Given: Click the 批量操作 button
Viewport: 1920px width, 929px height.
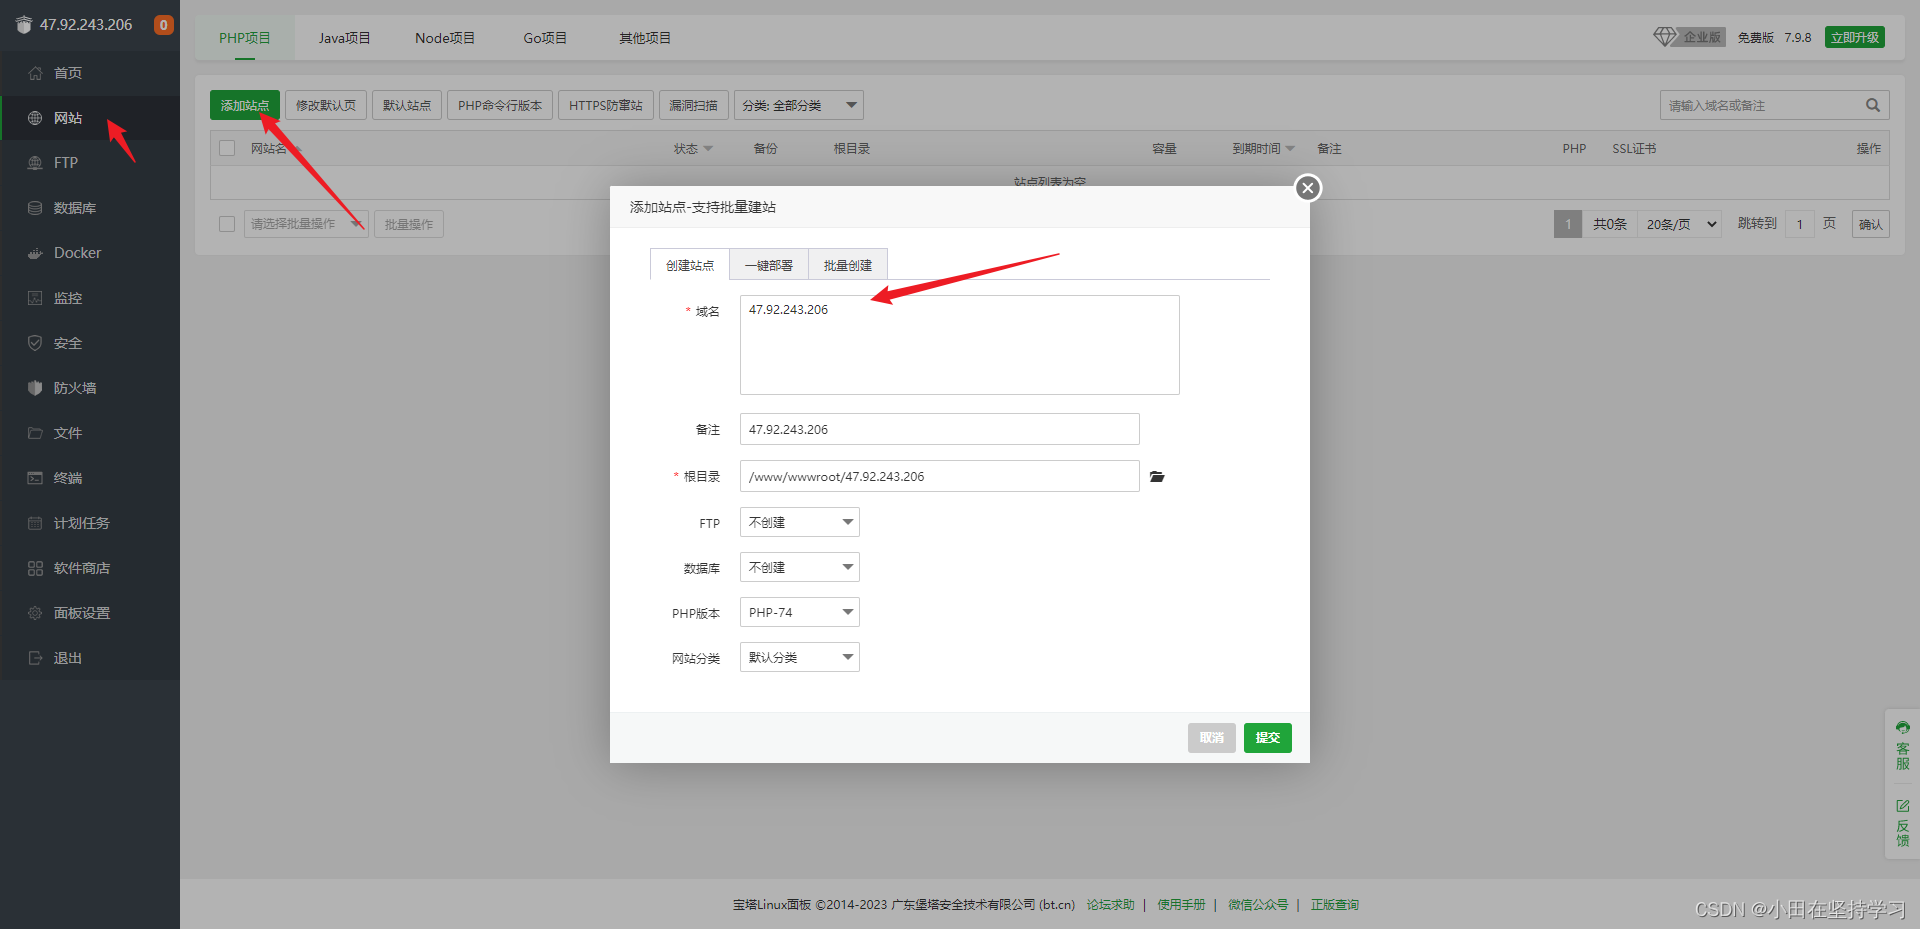Looking at the screenshot, I should (x=409, y=224).
